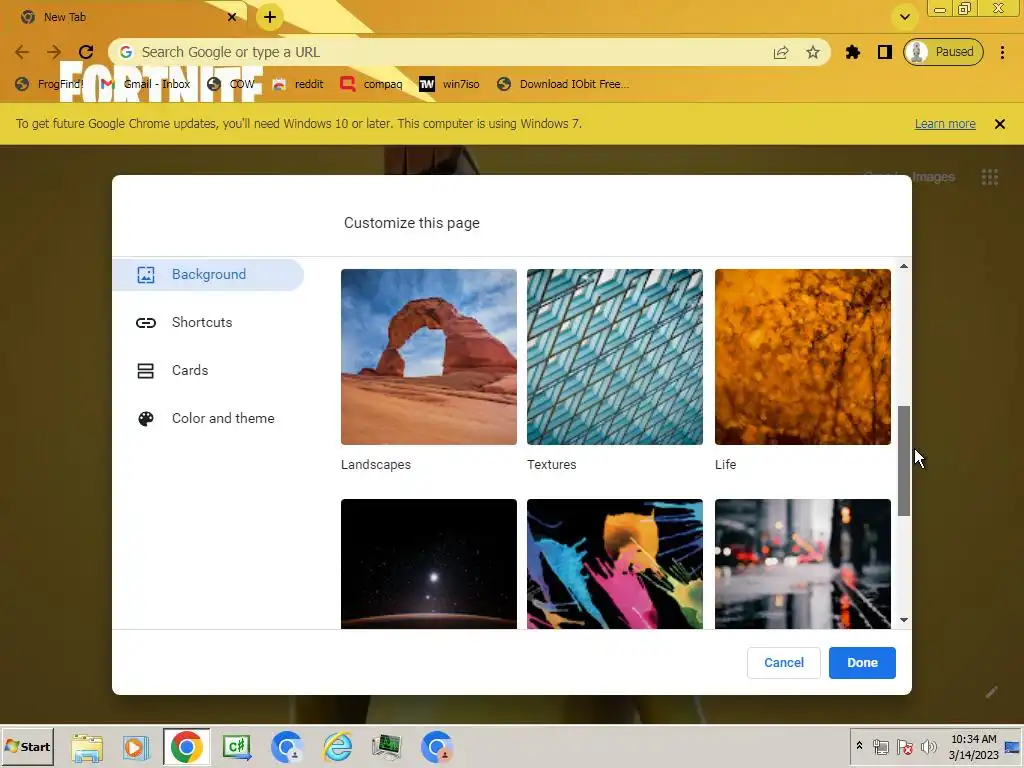Go back using the back arrow

click(22, 52)
